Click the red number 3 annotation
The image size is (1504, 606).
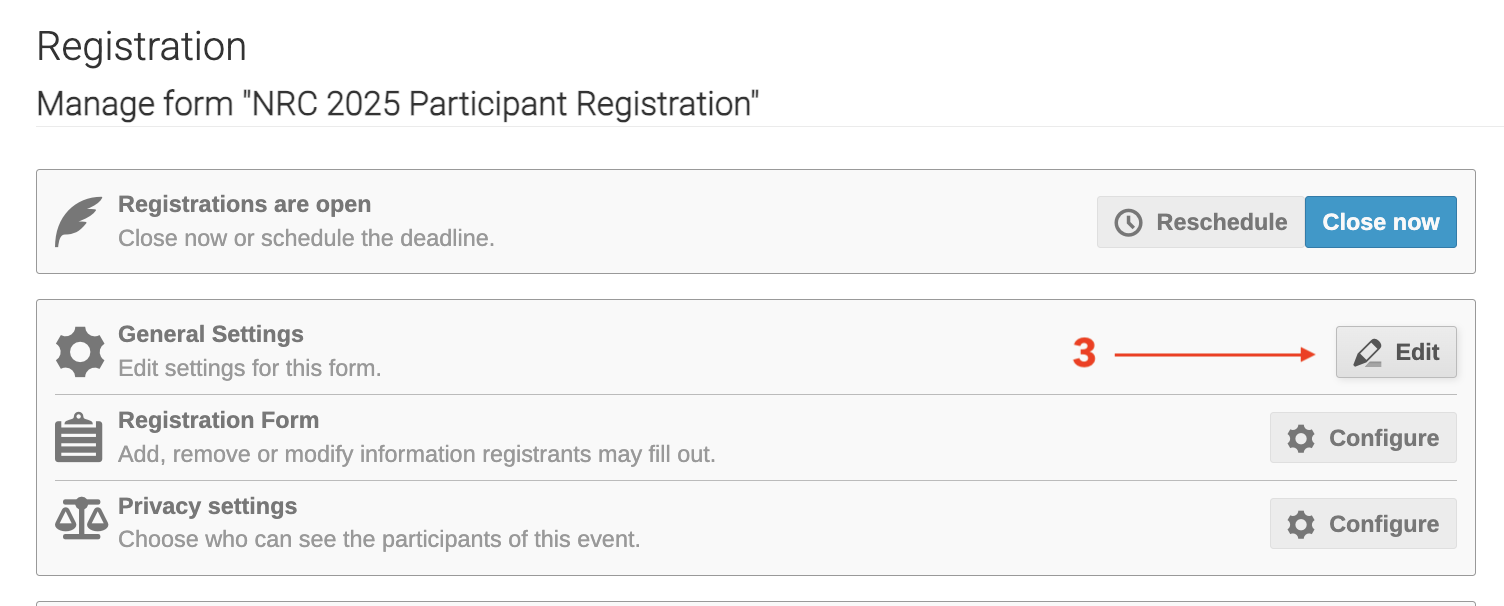(x=1084, y=353)
